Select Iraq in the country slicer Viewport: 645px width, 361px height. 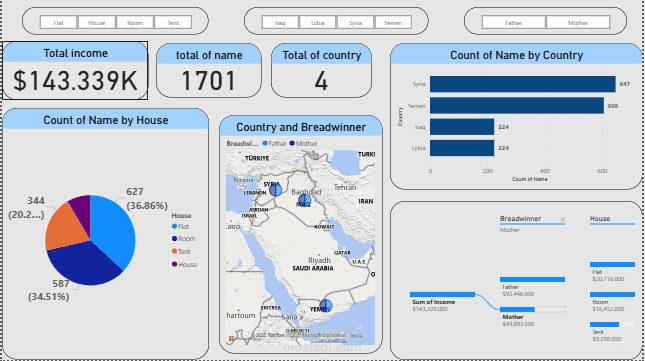point(280,22)
